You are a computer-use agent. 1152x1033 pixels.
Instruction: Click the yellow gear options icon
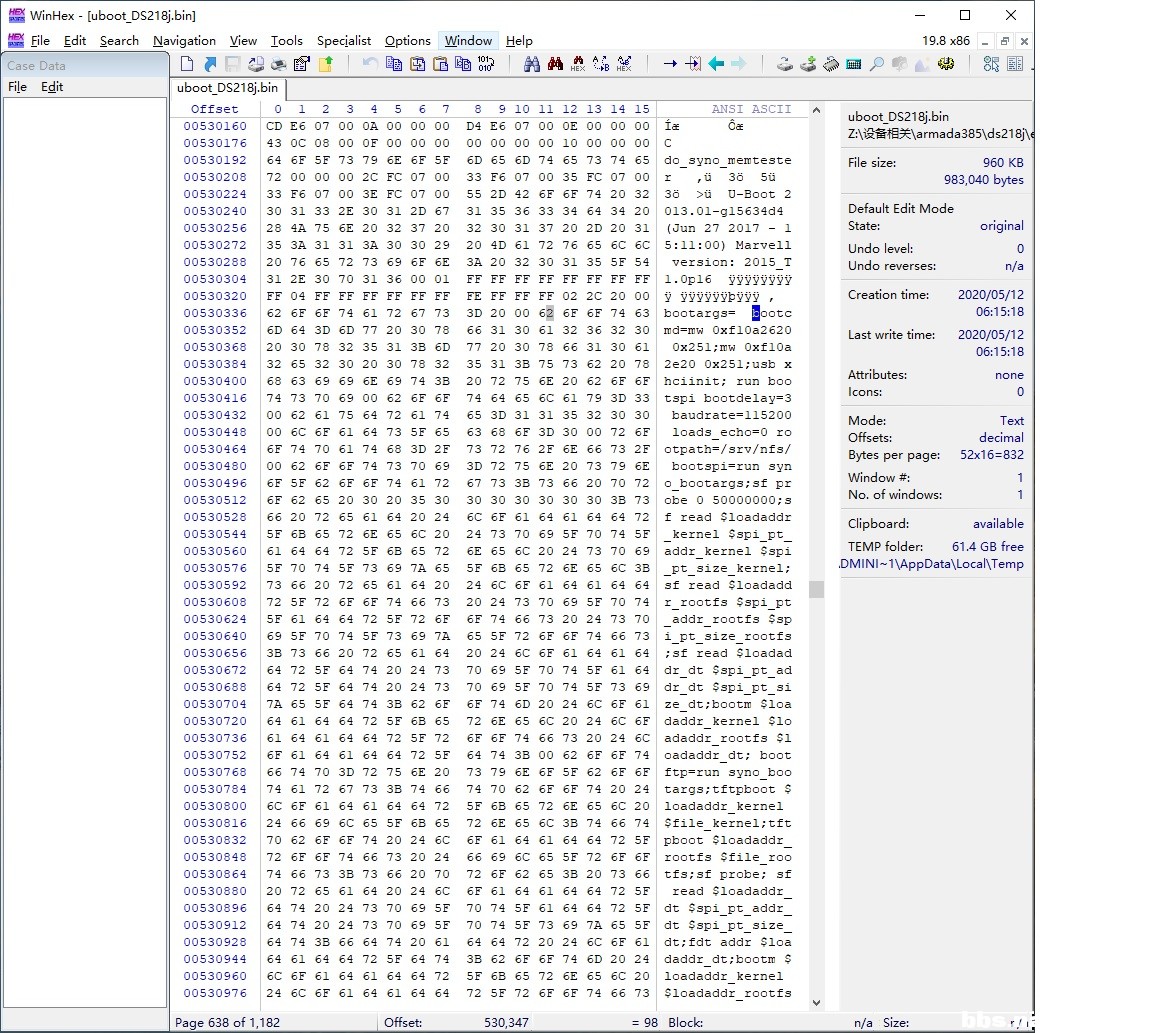pyautogui.click(x=946, y=65)
